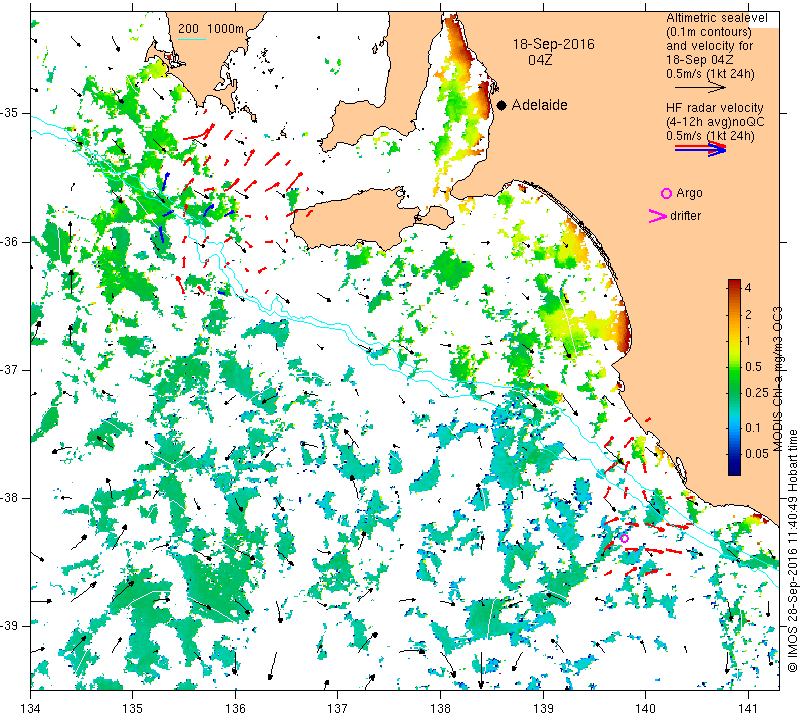Click the '18-Sep-2016' date label
Screen dimensions: 800x720
[x=554, y=44]
